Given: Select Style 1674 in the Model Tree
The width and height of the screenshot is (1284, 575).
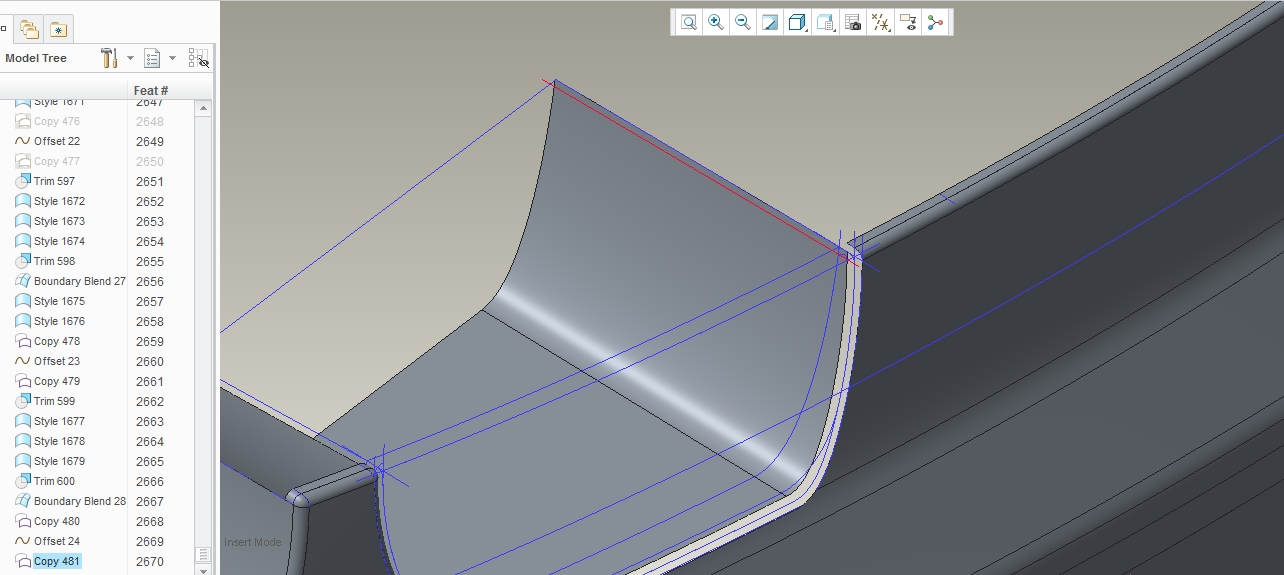Looking at the screenshot, I should (59, 241).
